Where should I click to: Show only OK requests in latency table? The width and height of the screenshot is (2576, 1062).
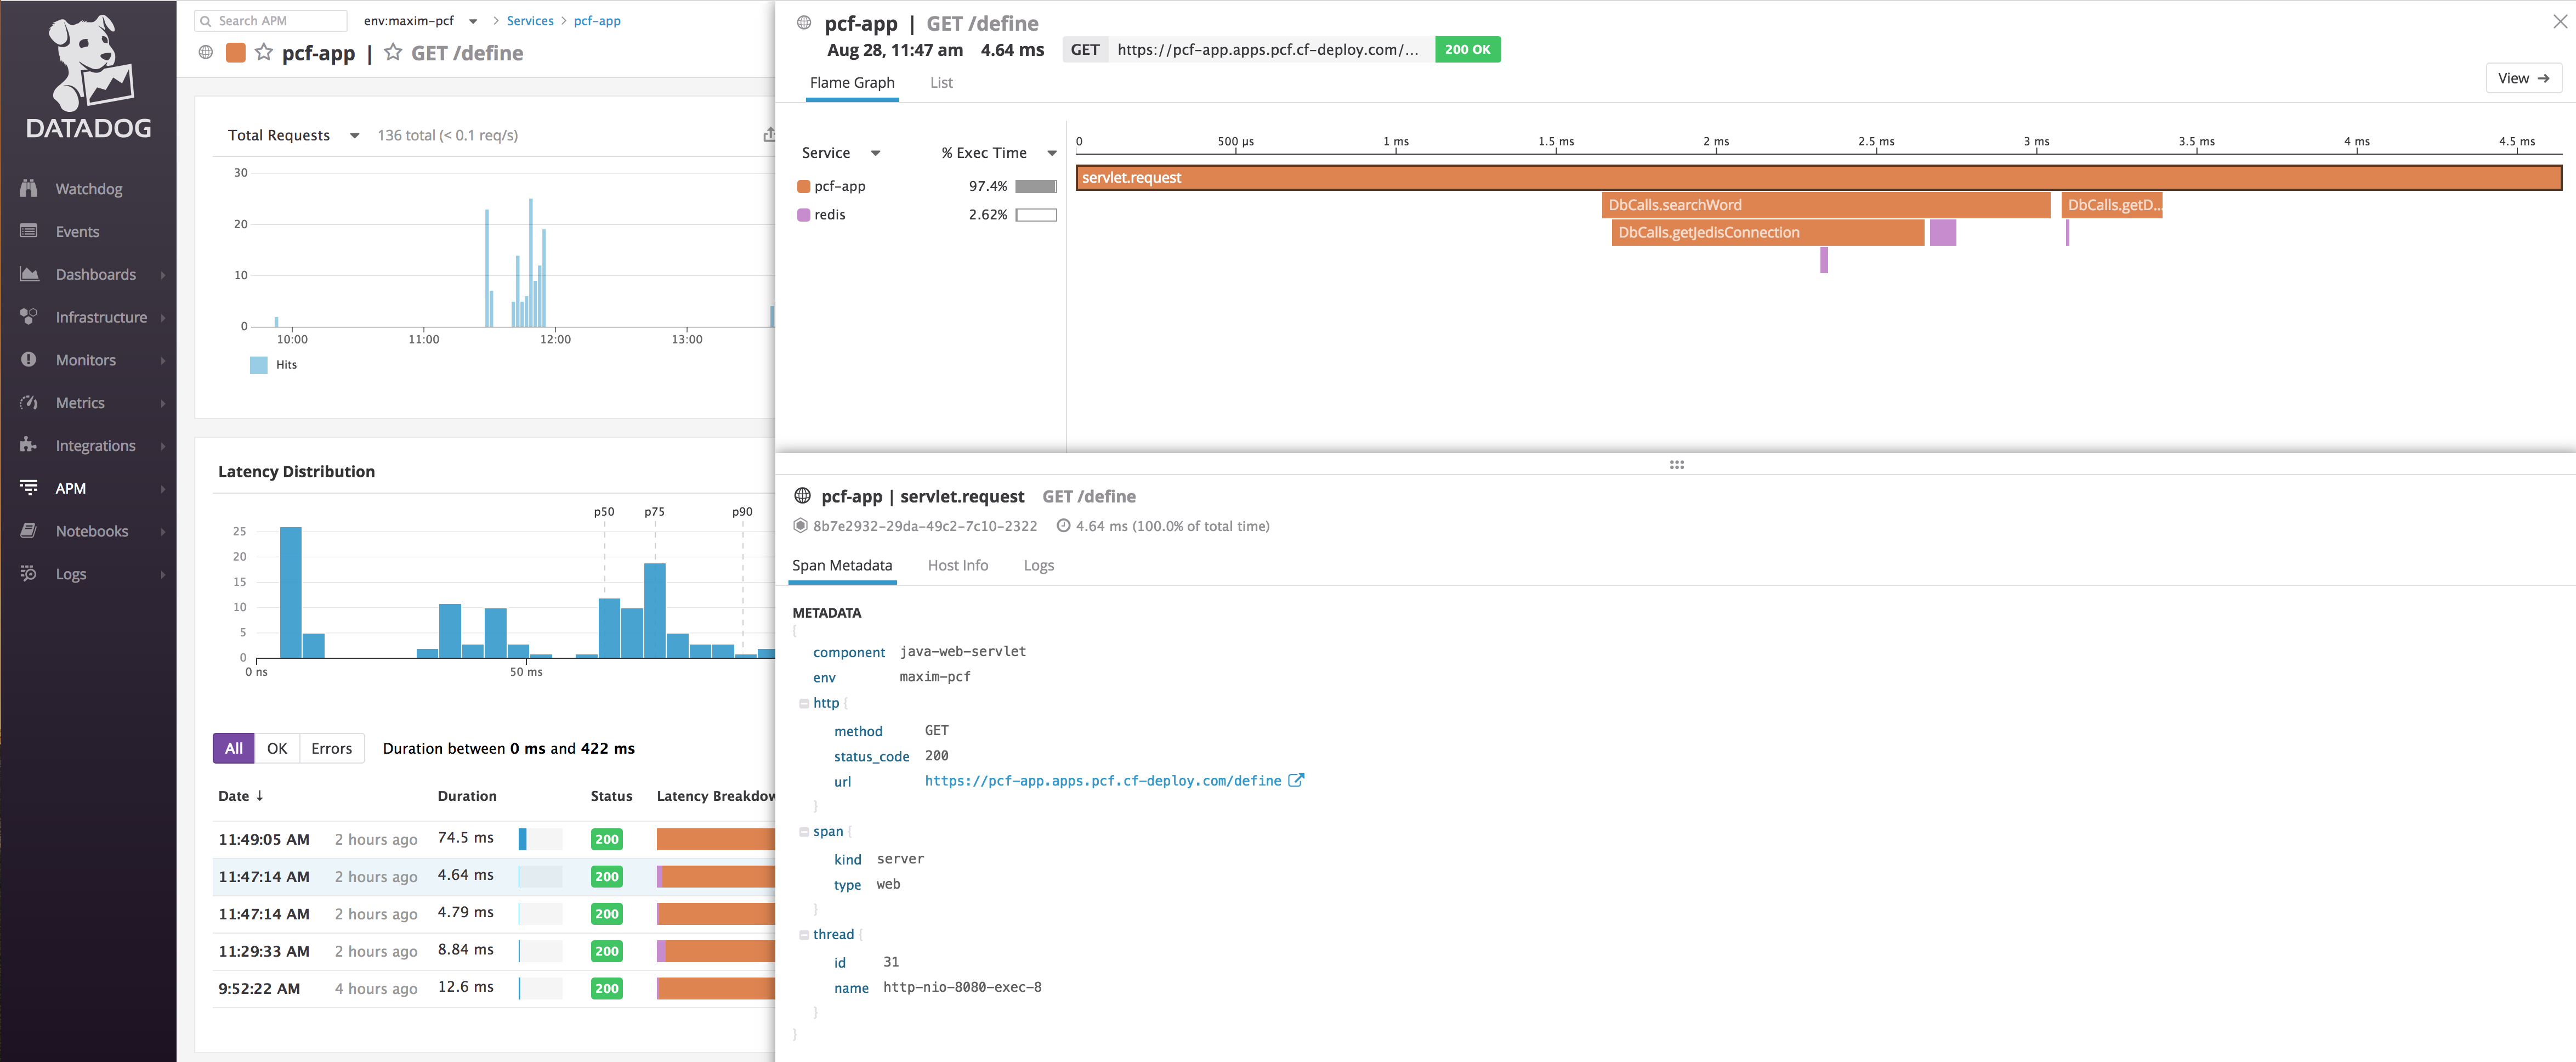click(277, 748)
